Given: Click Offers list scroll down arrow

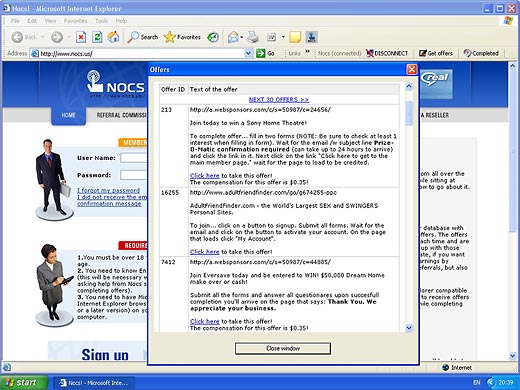Looking at the screenshot, I should tap(409, 328).
